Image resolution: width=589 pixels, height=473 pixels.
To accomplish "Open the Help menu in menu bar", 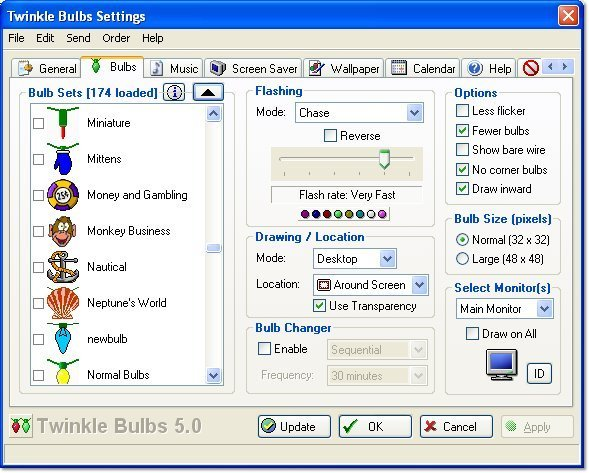I will pyautogui.click(x=153, y=38).
